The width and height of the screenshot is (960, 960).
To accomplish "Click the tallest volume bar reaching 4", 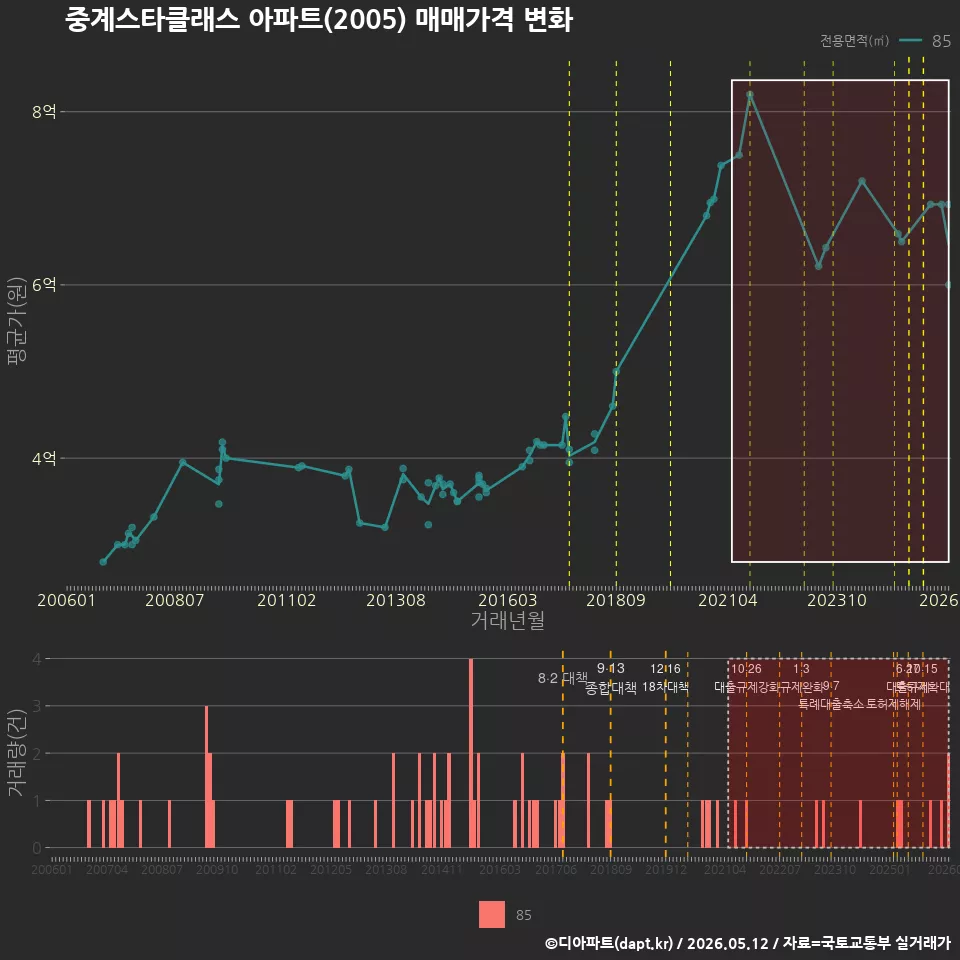I will tap(471, 753).
